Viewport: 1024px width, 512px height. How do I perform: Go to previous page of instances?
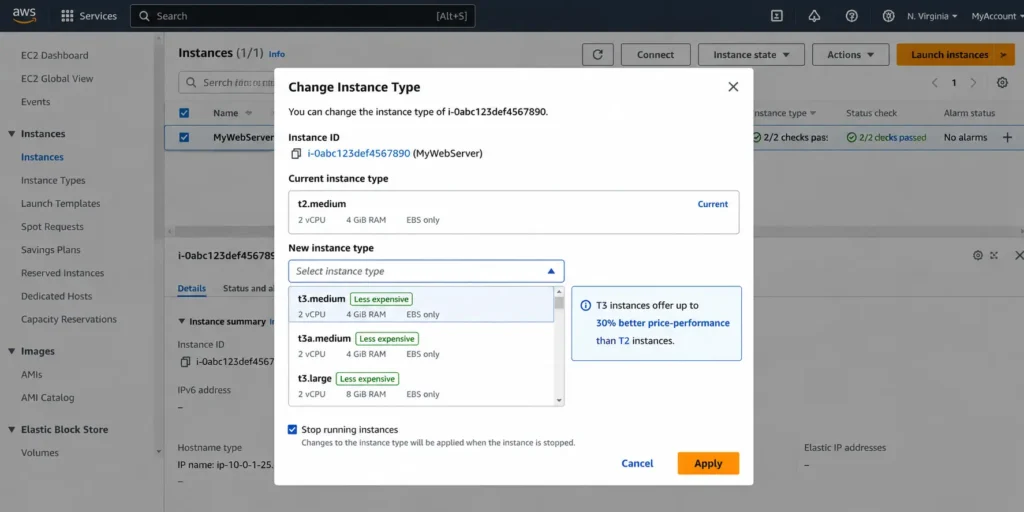click(935, 82)
